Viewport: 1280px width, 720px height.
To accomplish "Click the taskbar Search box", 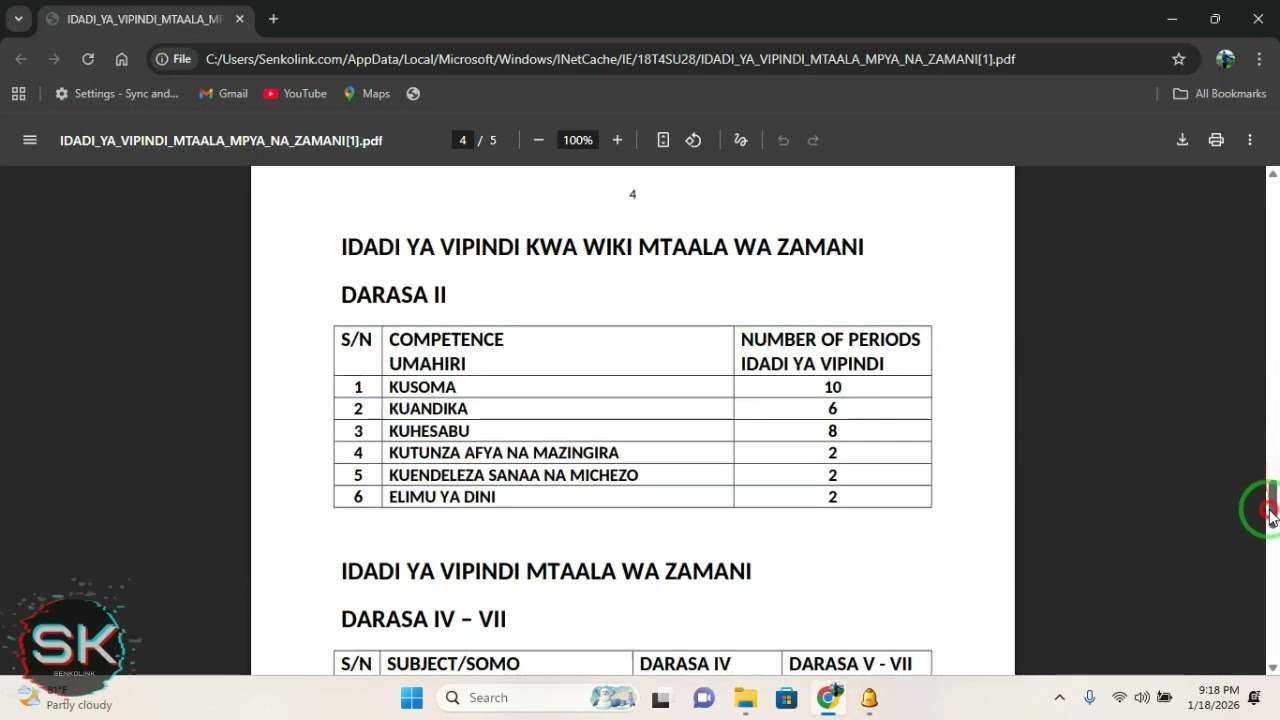I will [x=540, y=697].
